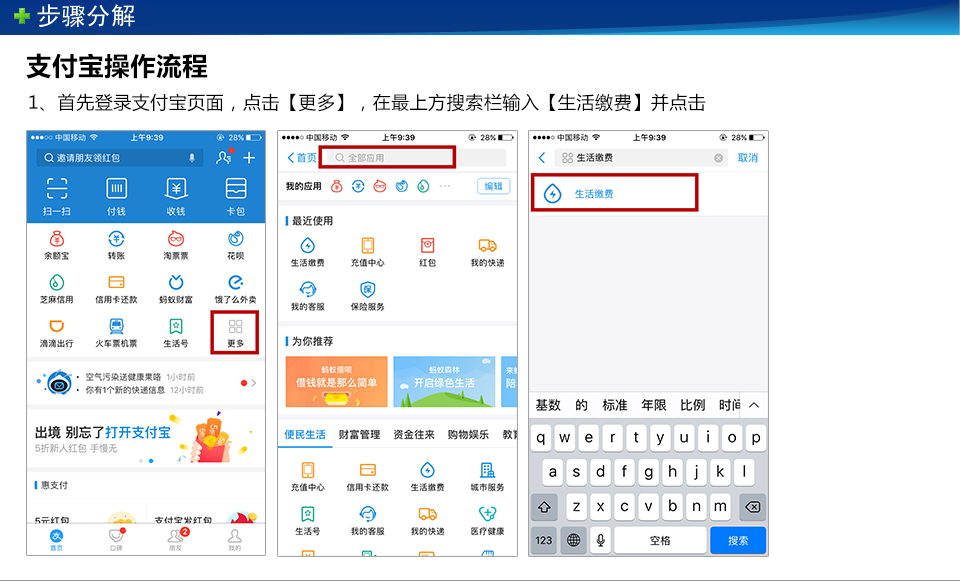Select the 资金往来 tab

coord(414,435)
